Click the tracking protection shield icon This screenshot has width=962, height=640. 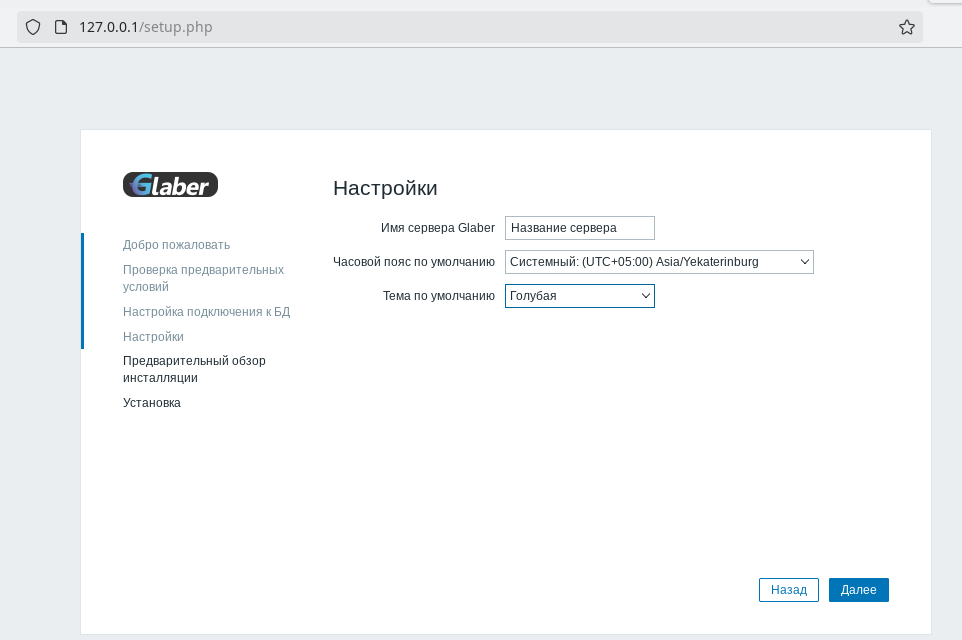(x=33, y=28)
